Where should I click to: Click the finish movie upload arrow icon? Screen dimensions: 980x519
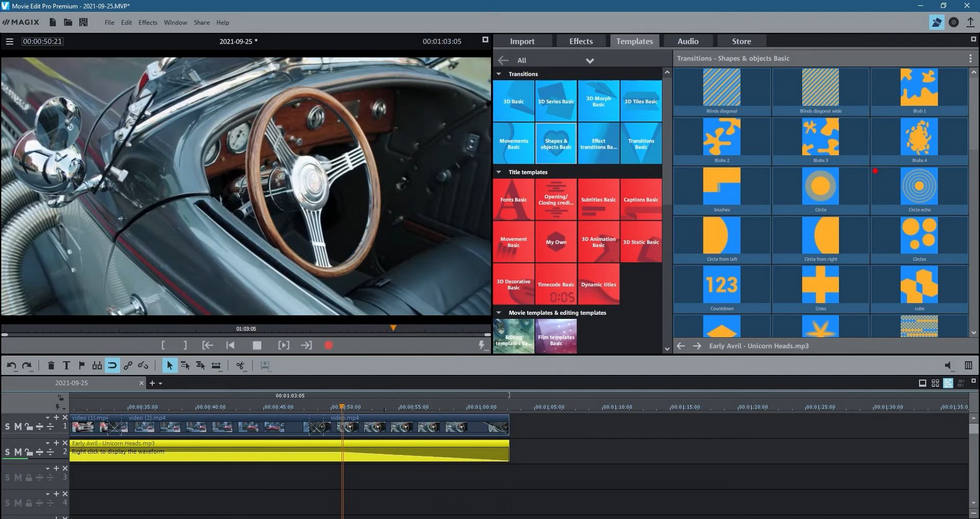pos(970,23)
